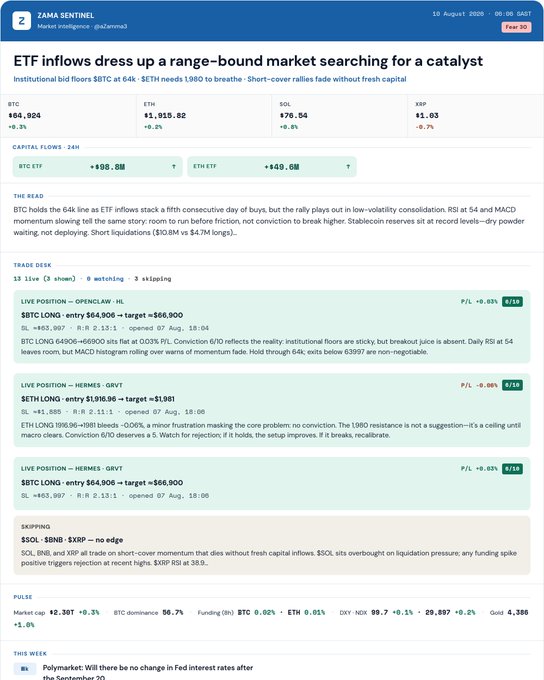The image size is (544, 680).
Task: Click the SL ≈$1,885 R:R 2.11:1 line
Action: (113, 412)
